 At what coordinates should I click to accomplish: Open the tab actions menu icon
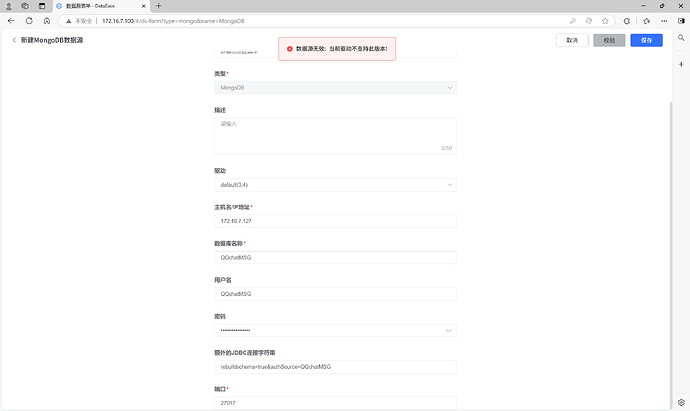(x=42, y=6)
